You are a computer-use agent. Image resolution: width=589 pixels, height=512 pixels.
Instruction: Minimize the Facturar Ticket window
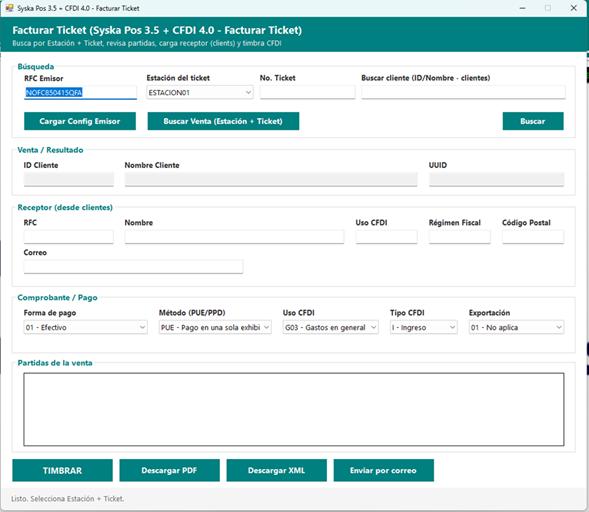click(x=523, y=8)
